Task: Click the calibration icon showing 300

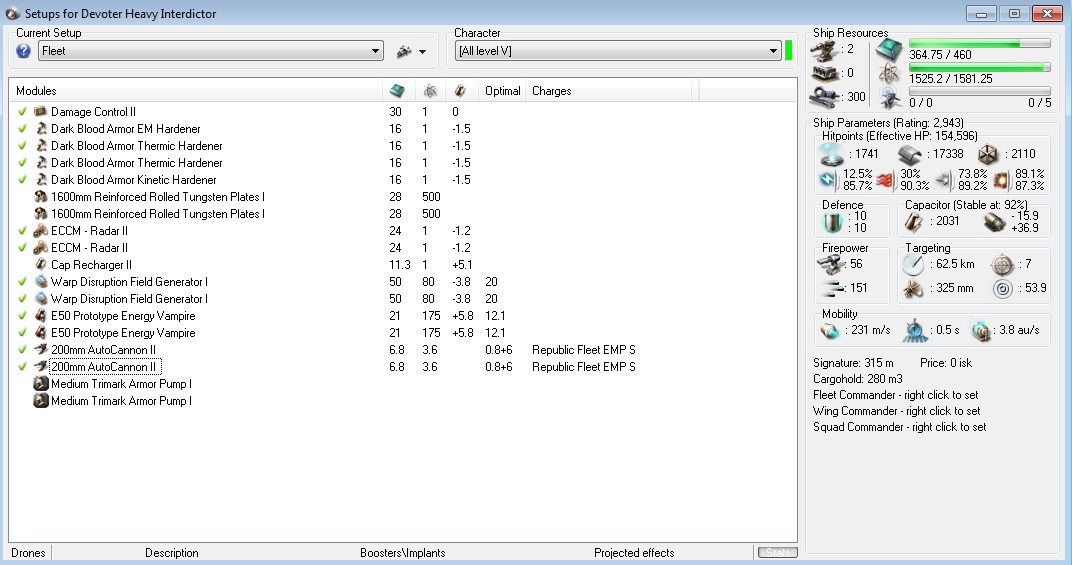Action: tap(826, 97)
